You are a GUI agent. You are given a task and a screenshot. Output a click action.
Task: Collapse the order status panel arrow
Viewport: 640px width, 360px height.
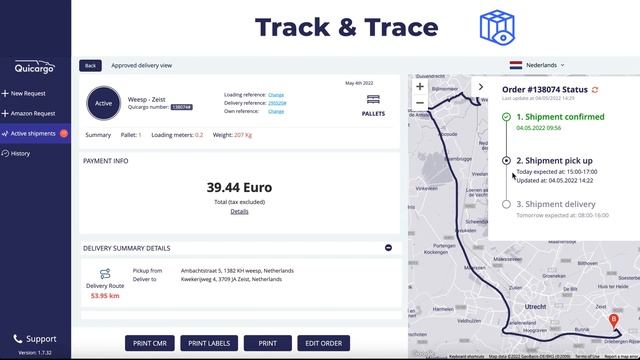coord(480,87)
